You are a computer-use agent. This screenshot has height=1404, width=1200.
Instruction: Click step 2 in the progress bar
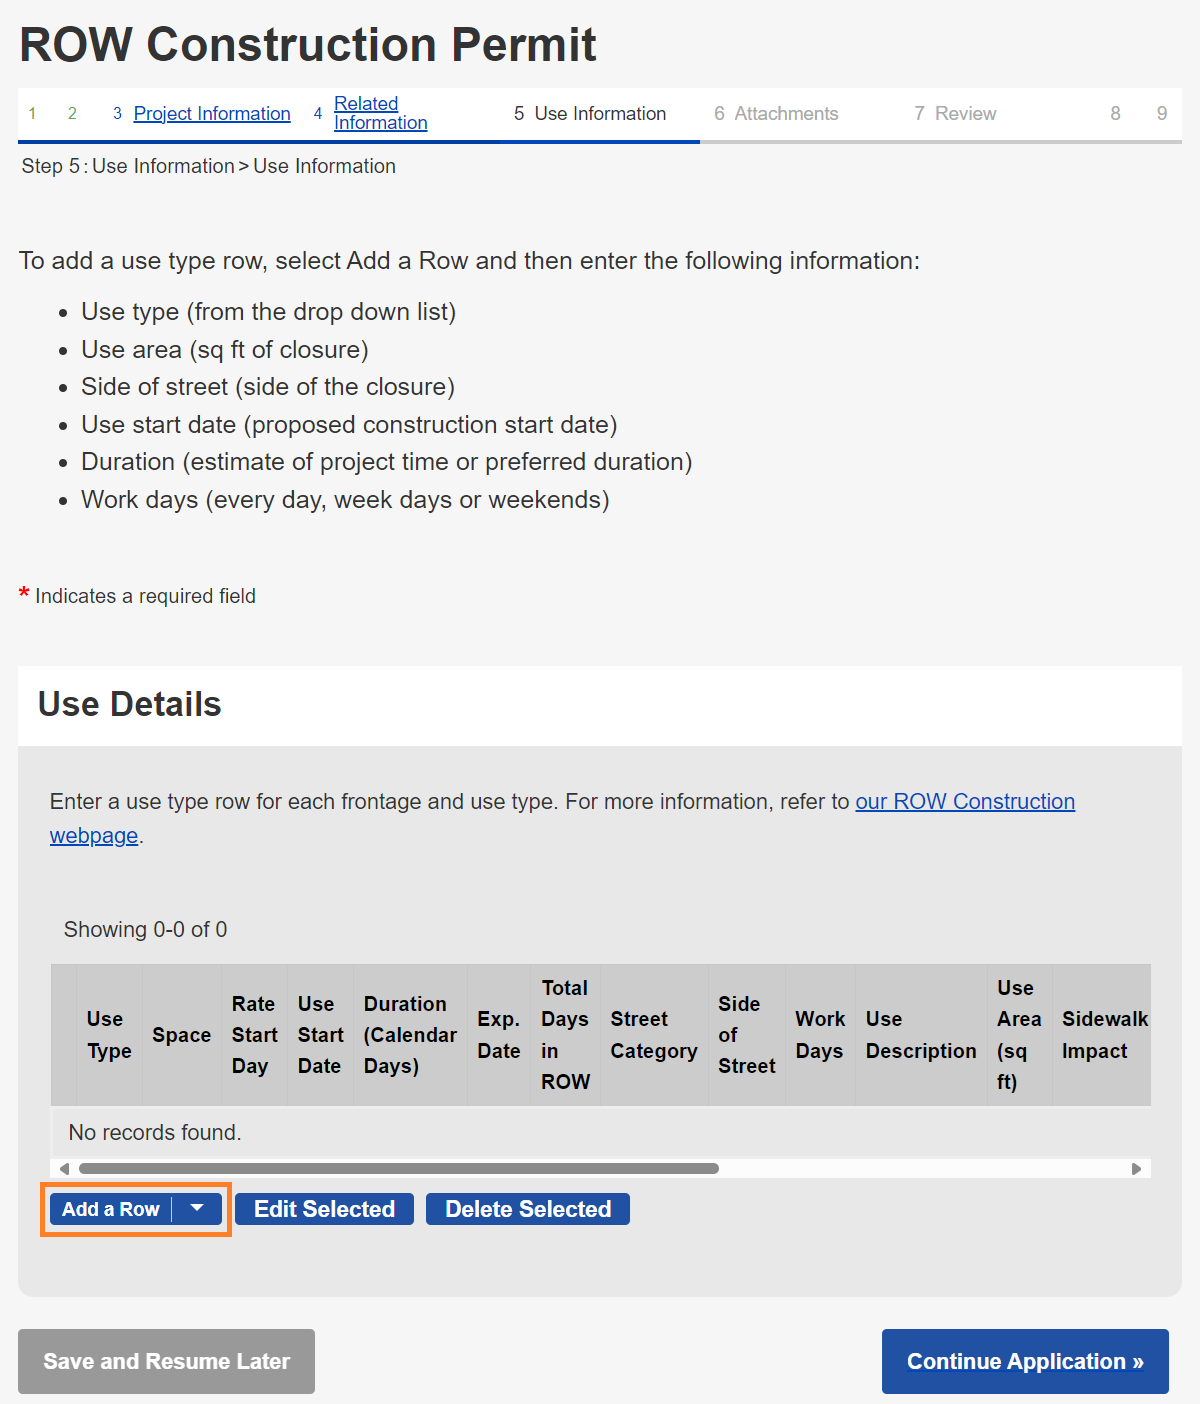[72, 114]
